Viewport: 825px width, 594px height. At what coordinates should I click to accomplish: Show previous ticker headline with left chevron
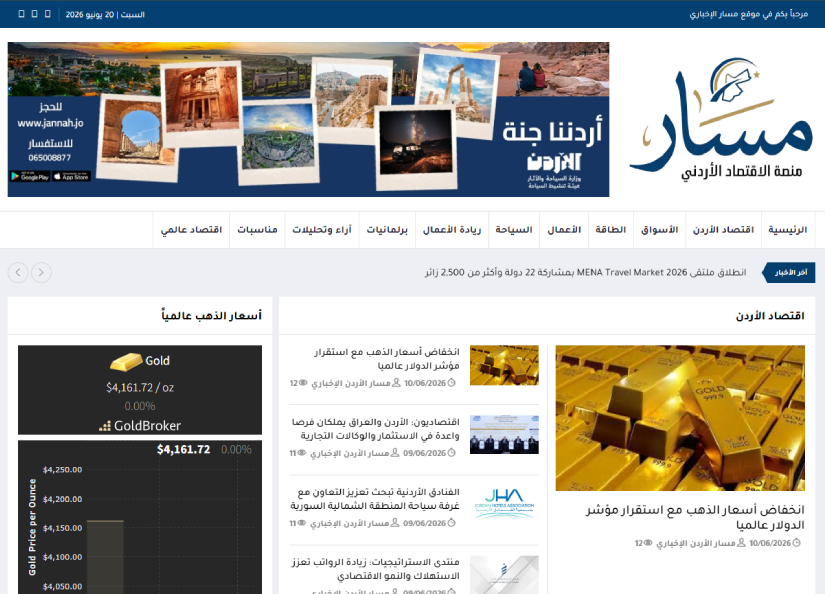pos(18,273)
